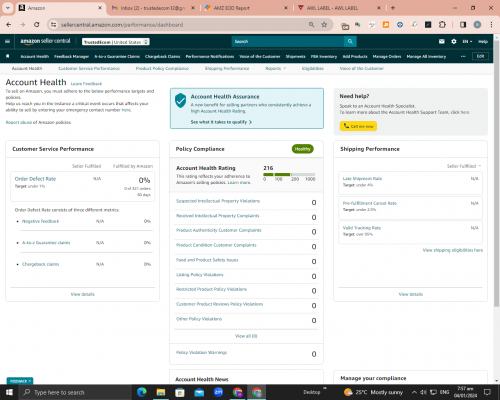
Task: Expand the EN language dropdown
Action: click(467, 41)
